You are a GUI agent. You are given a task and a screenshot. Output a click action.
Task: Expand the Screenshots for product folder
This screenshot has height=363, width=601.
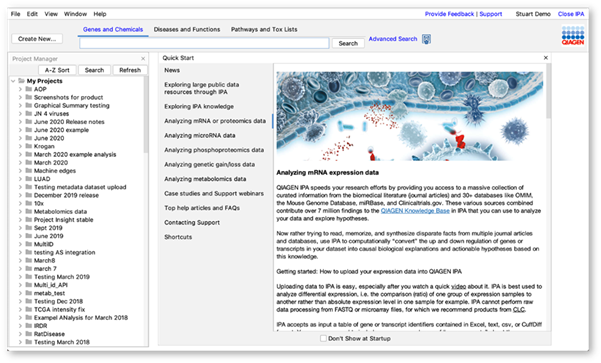click(20, 97)
